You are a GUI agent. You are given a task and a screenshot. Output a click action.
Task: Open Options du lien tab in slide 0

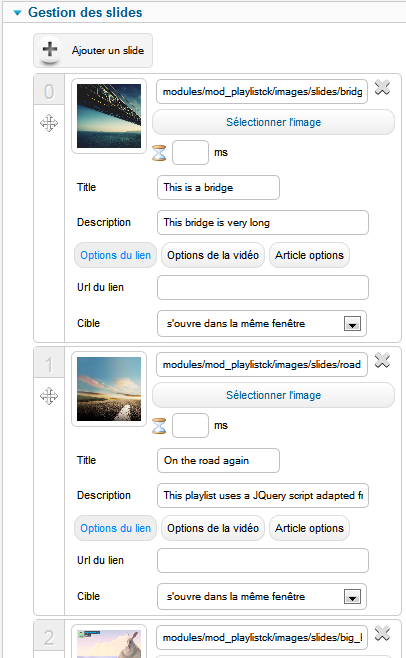(x=115, y=255)
